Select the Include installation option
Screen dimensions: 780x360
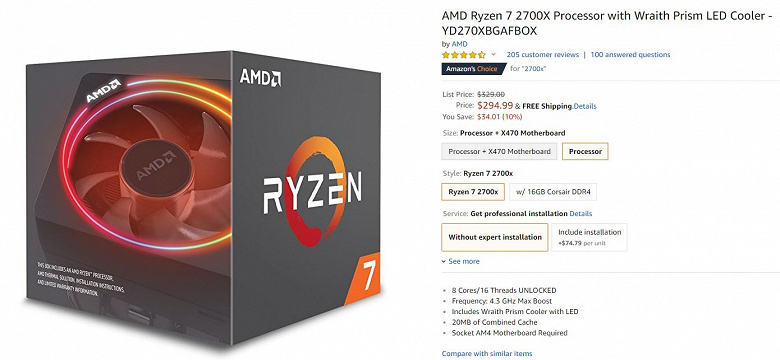tap(589, 237)
